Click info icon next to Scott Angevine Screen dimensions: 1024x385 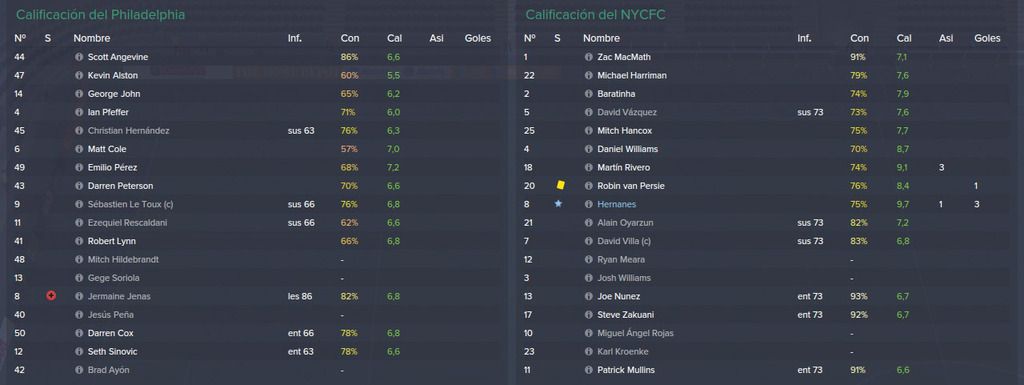[x=79, y=57]
